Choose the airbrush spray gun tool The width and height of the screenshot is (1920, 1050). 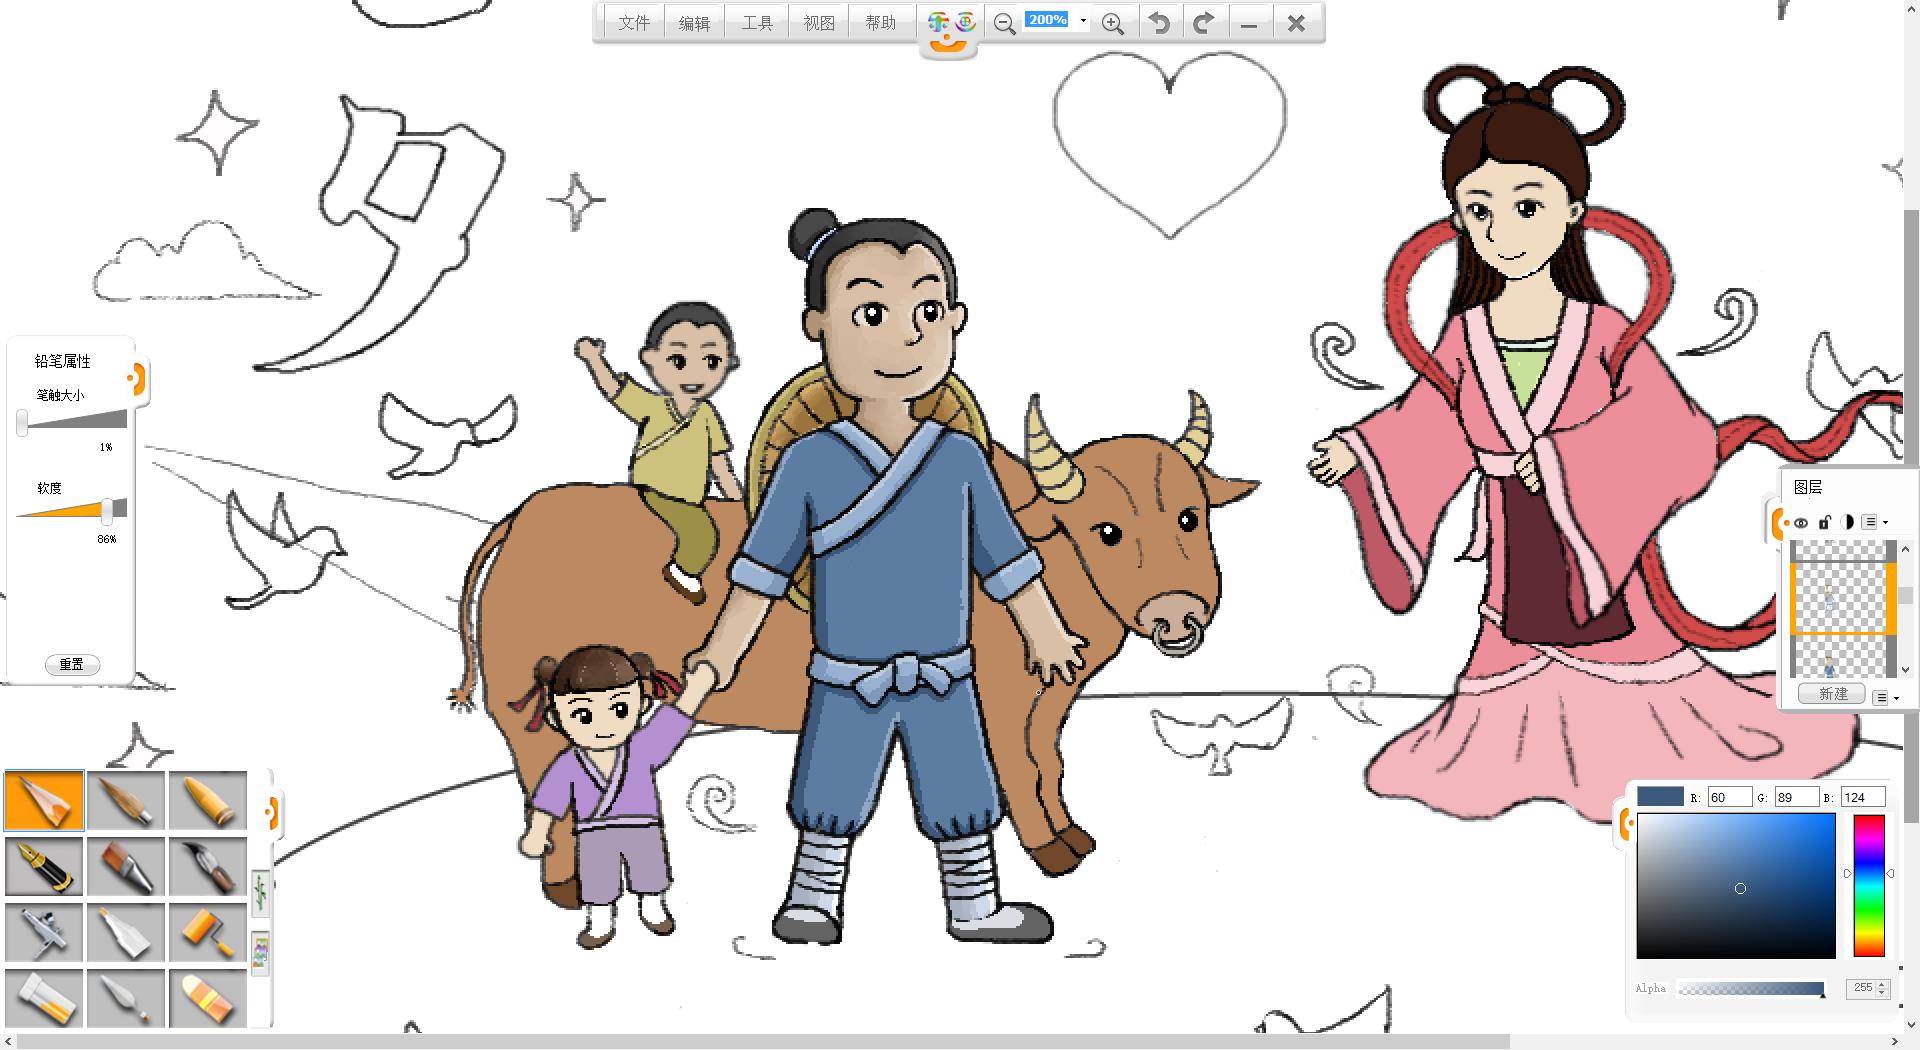[x=44, y=932]
